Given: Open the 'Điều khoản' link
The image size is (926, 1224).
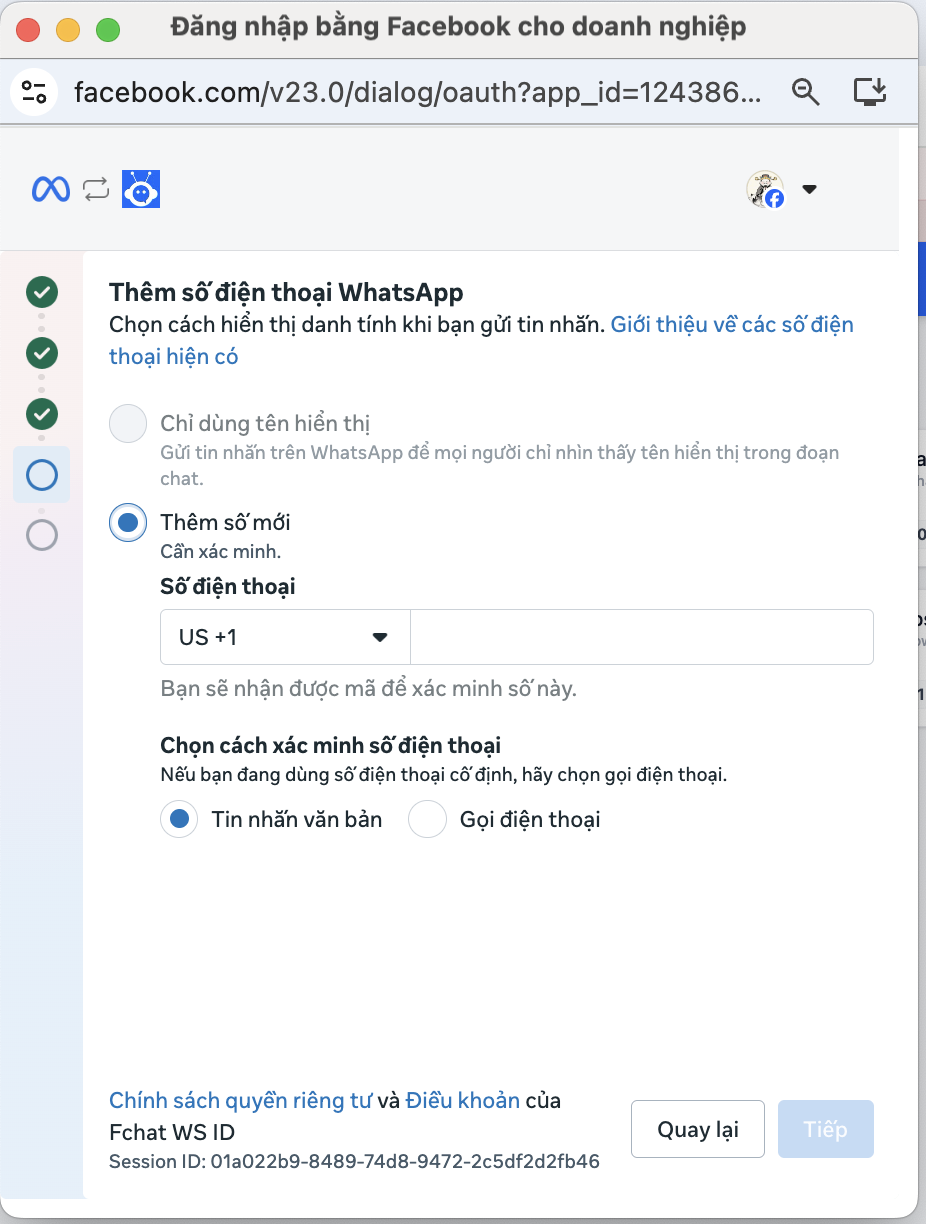Looking at the screenshot, I should [462, 1101].
